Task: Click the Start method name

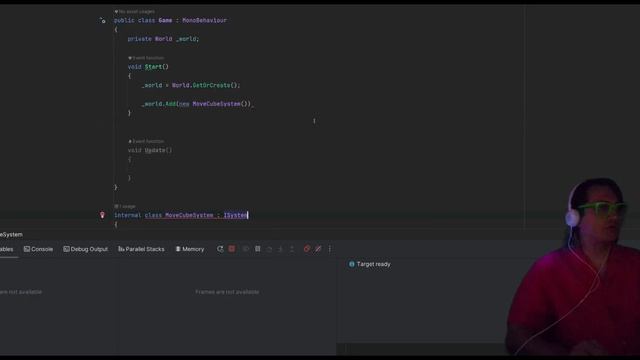Action: pyautogui.click(x=153, y=67)
